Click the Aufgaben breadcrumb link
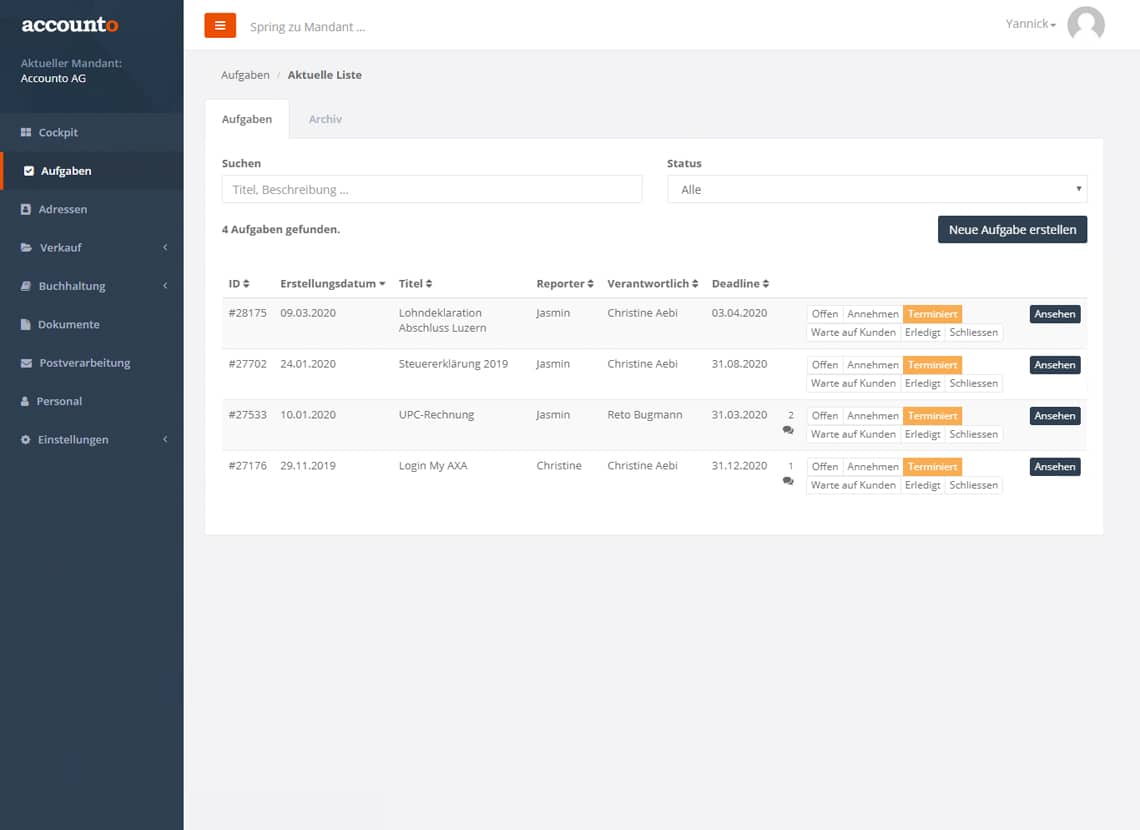The width and height of the screenshot is (1140, 830). tap(245, 75)
